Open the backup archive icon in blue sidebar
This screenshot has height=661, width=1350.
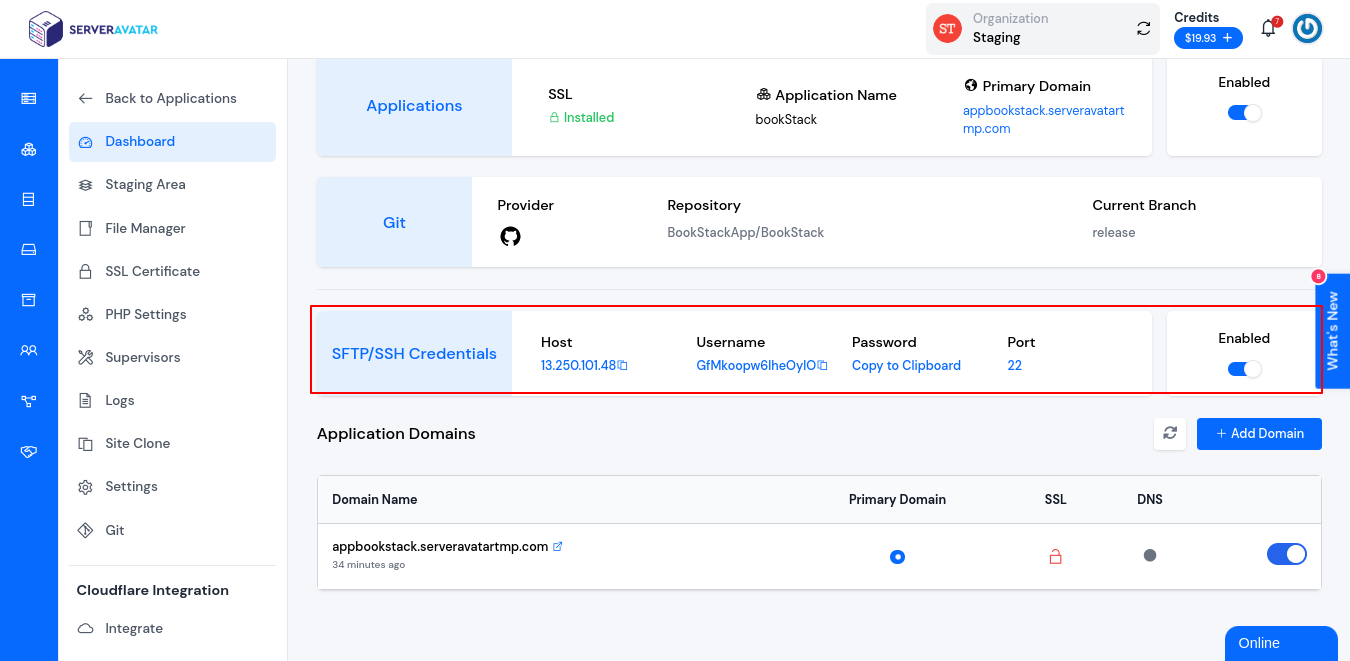(29, 300)
